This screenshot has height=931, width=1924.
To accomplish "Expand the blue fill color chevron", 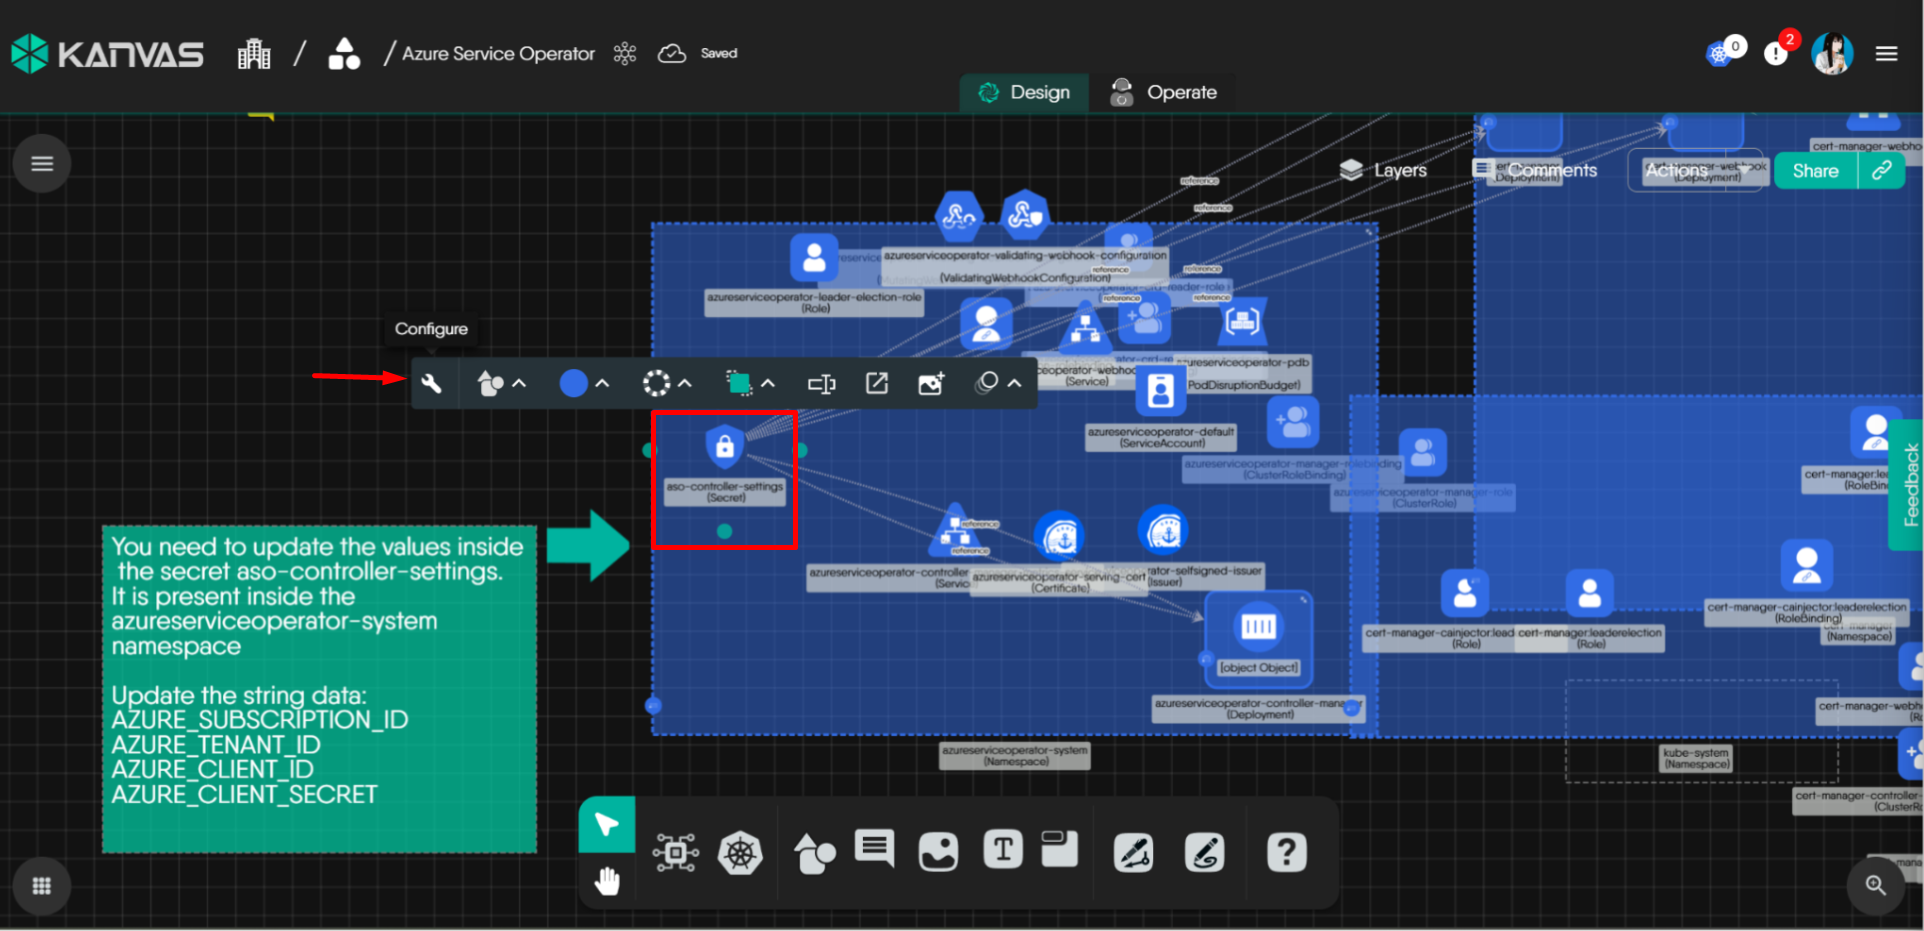I will coord(602,384).
